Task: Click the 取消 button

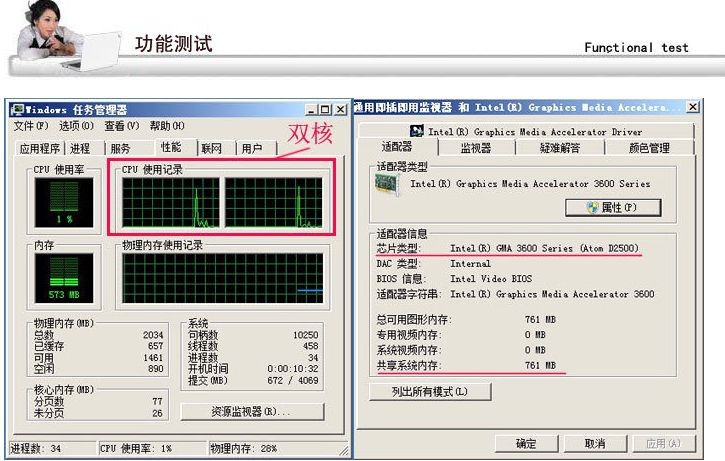Action: click(595, 443)
